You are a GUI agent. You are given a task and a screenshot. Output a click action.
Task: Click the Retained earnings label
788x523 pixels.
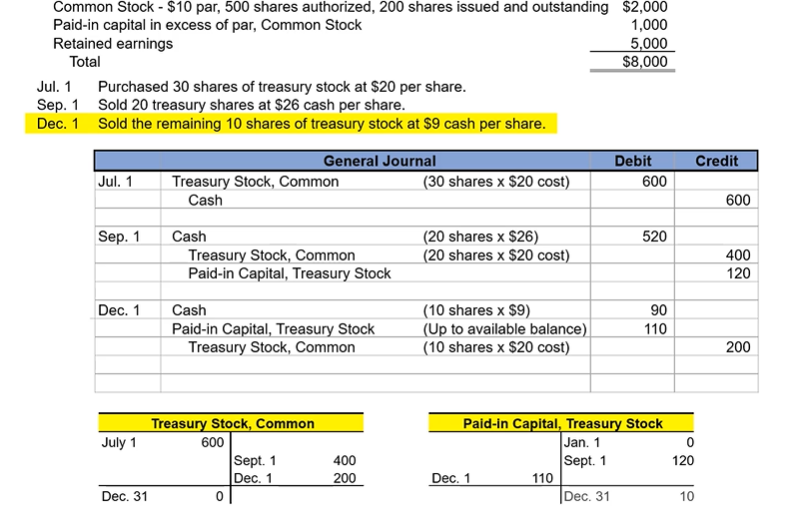point(113,44)
